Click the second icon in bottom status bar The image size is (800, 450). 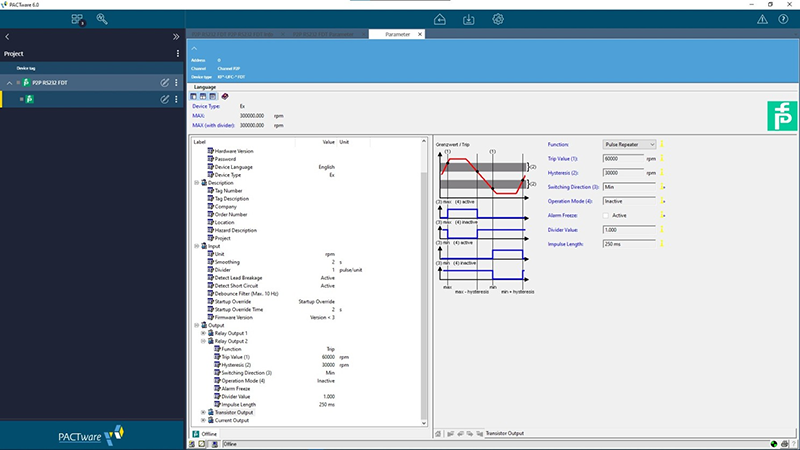[x=202, y=444]
